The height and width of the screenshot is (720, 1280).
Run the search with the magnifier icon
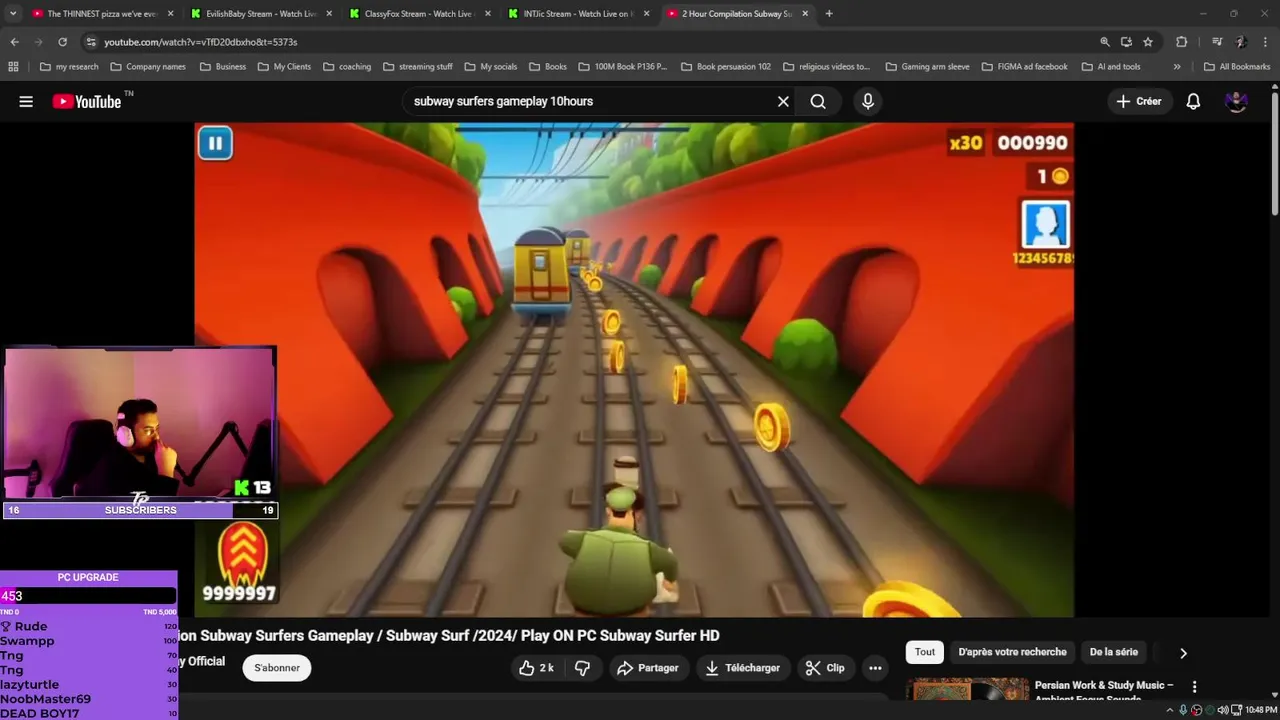point(818,101)
